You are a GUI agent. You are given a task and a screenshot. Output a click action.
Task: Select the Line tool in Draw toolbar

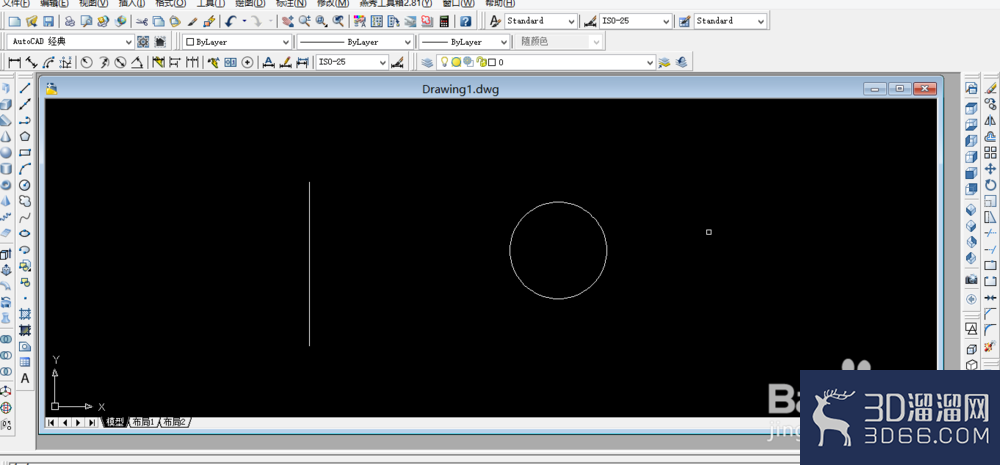25,87
